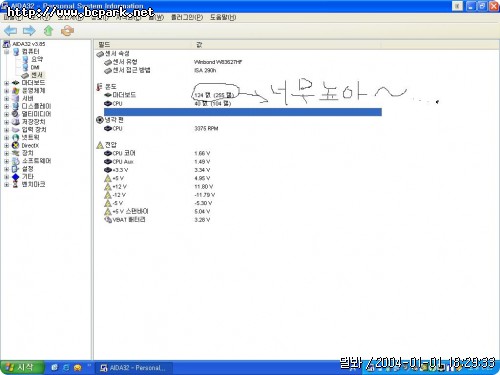Screen dimensions: 500x375
Task: Click the thermometer icon beside 온도
Action: 99,87
